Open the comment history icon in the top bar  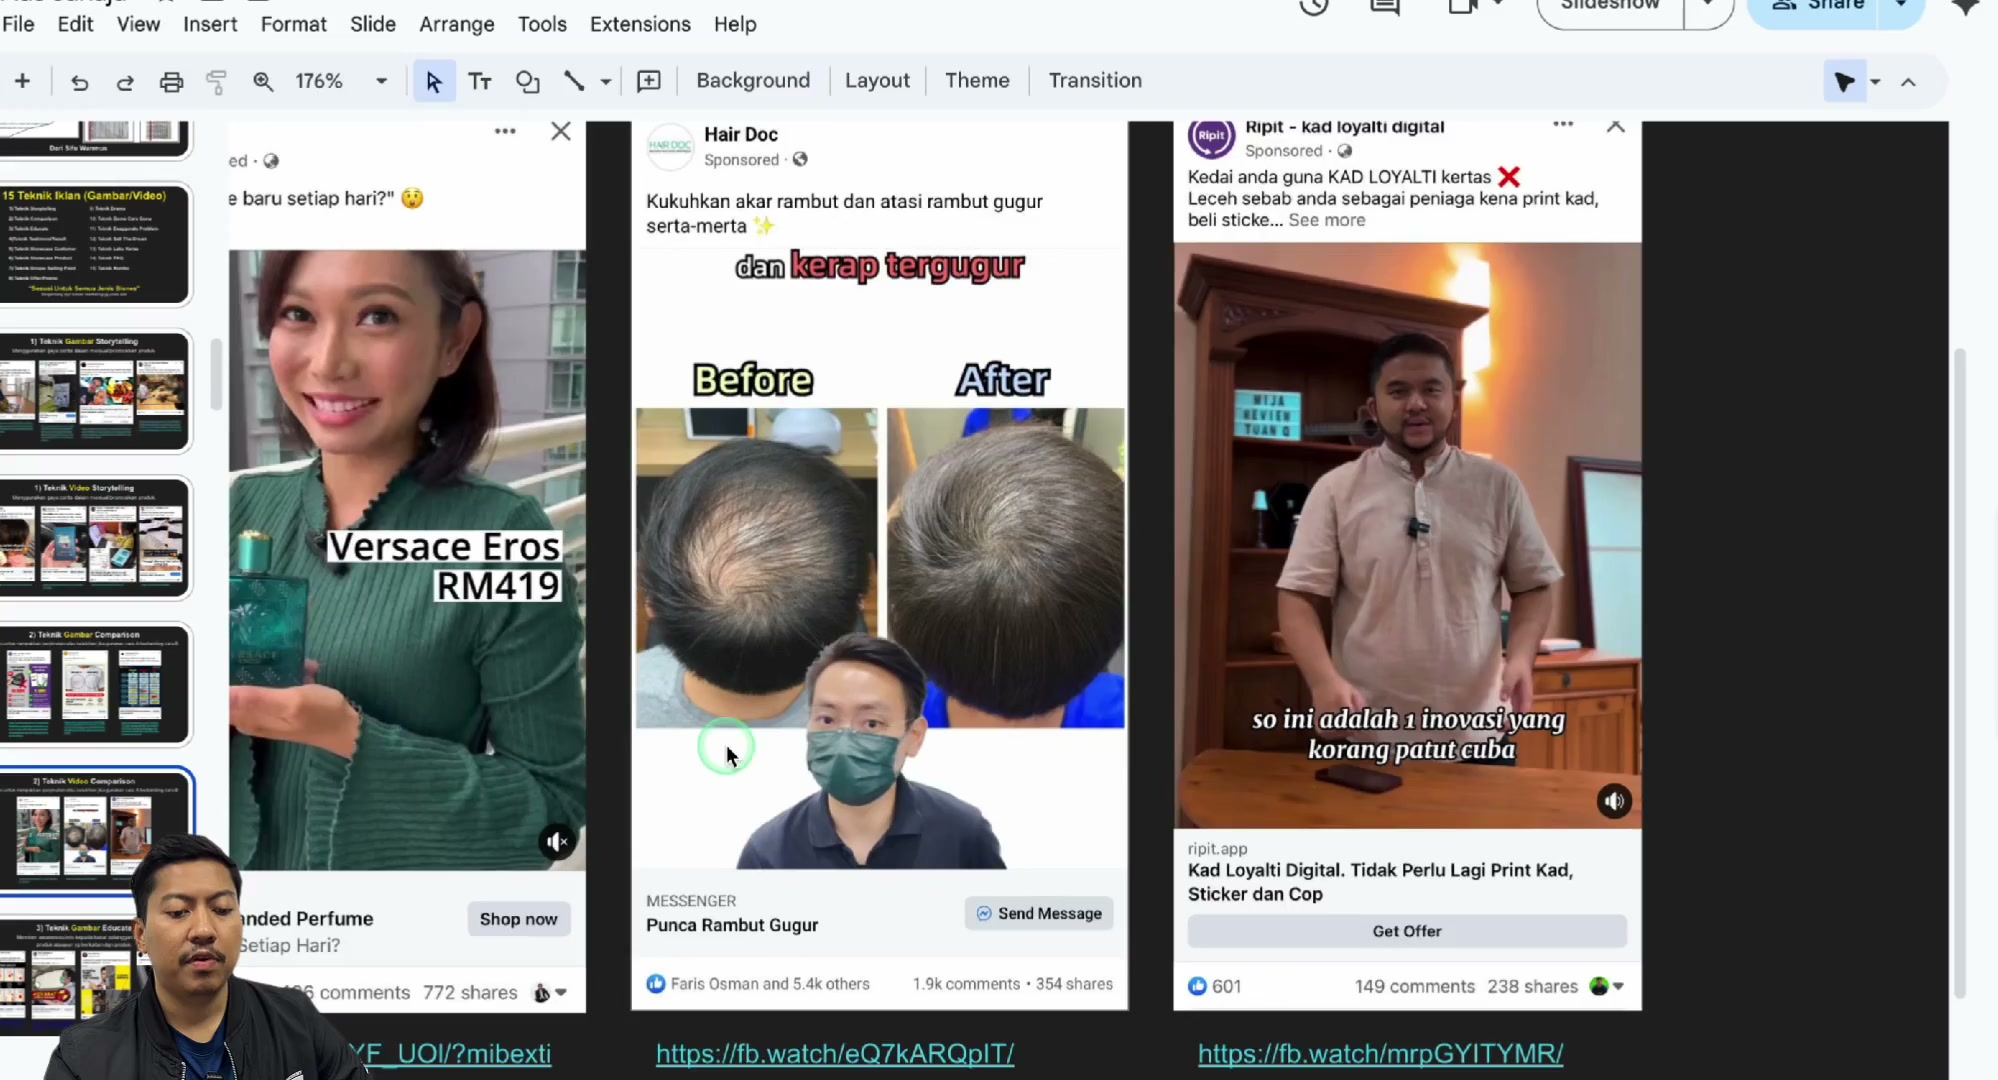[x=1385, y=7]
